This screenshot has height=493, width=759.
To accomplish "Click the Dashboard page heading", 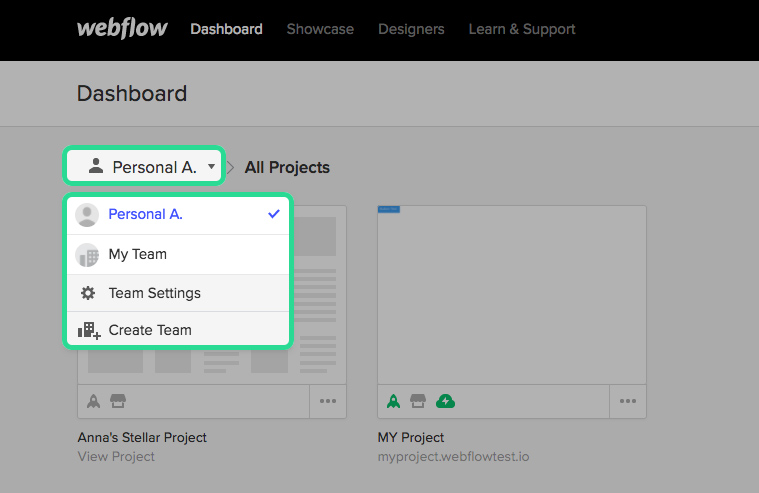I will coord(132,93).
